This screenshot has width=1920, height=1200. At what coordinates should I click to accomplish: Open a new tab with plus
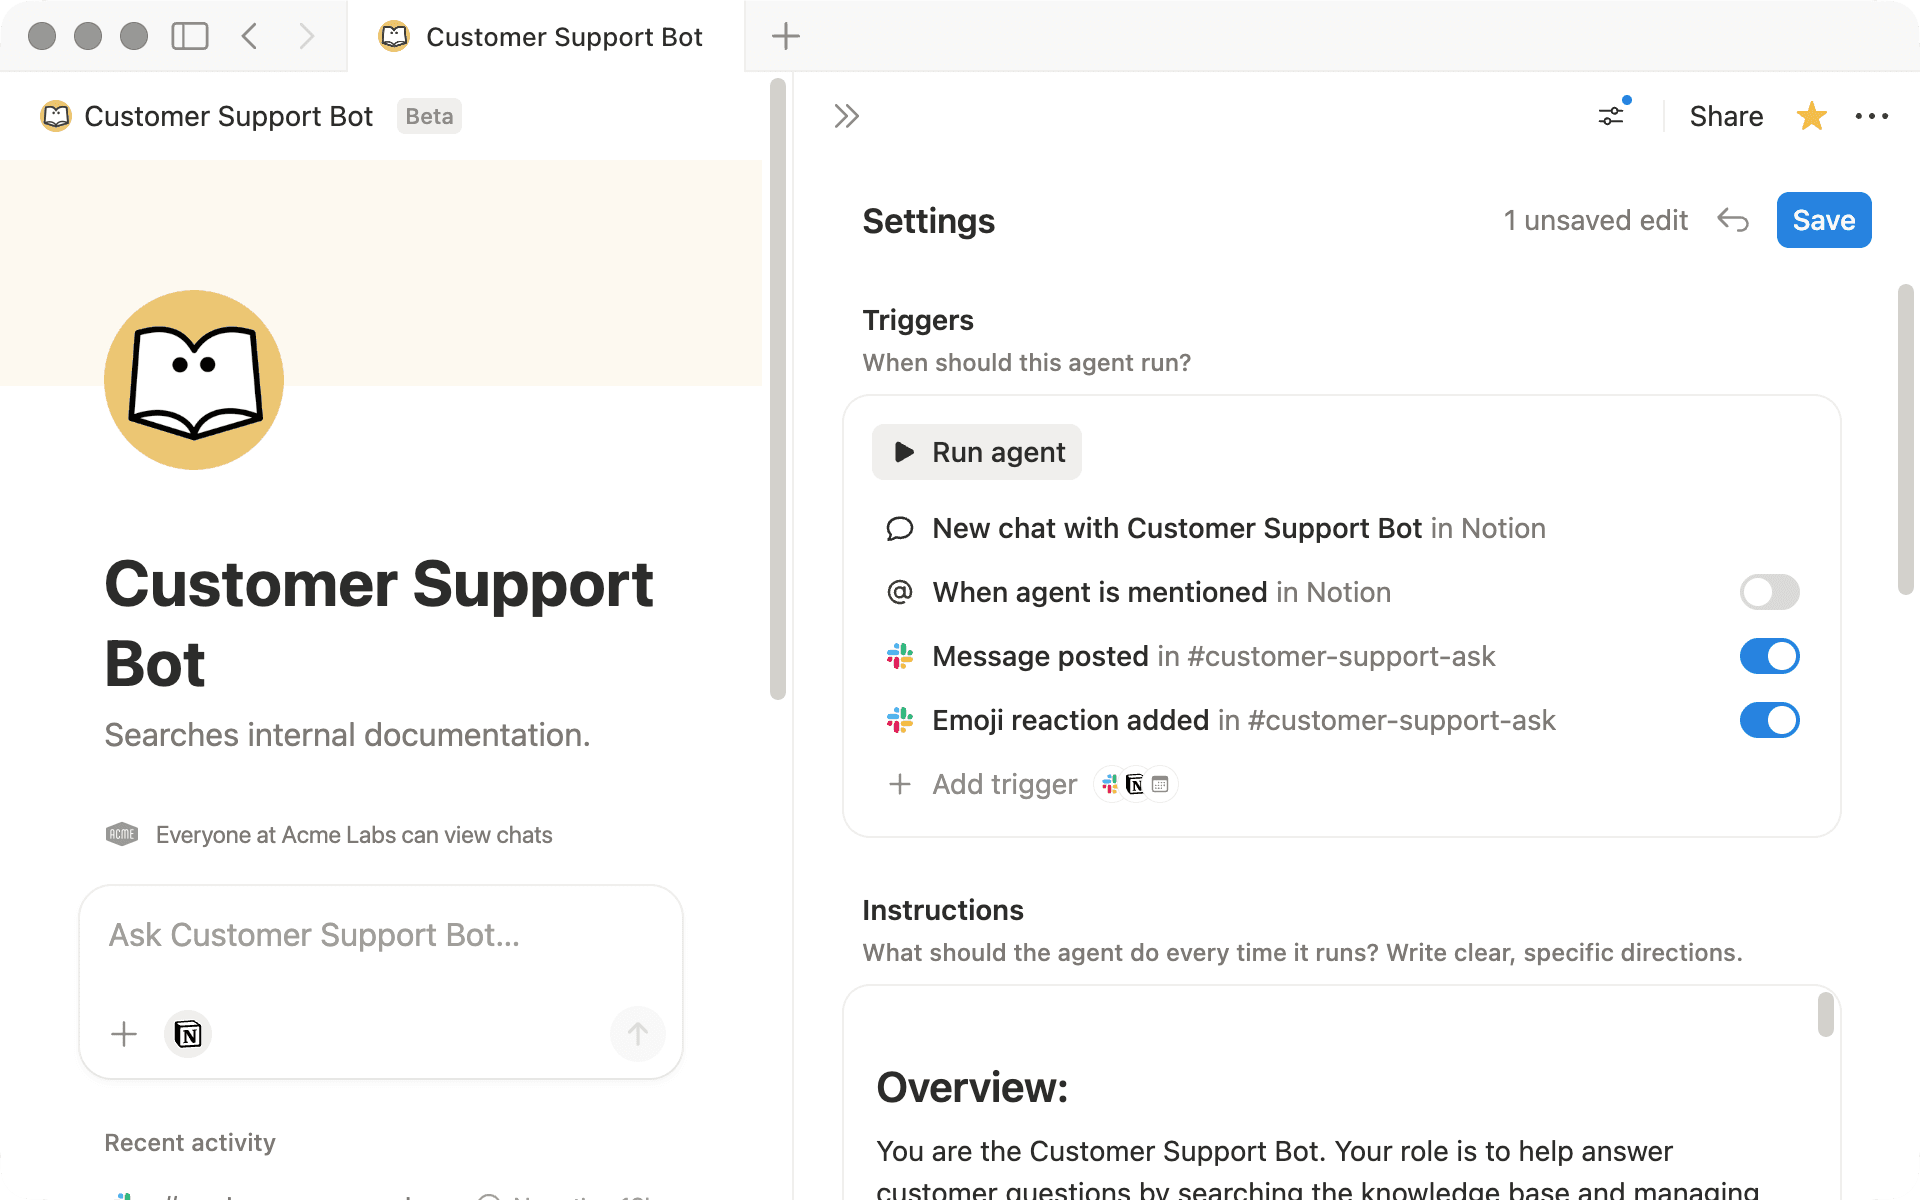[786, 36]
